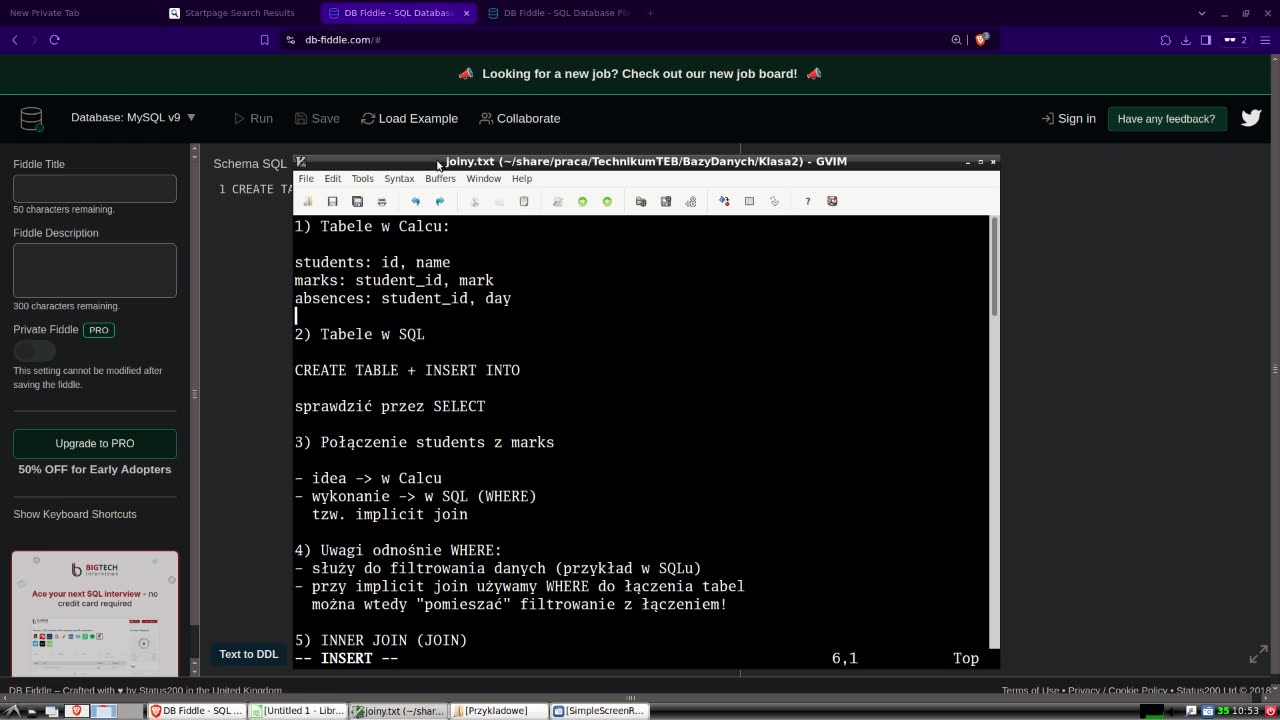The image size is (1280, 720).
Task: Open browser Extensions puzzle icon
Action: coord(1166,40)
